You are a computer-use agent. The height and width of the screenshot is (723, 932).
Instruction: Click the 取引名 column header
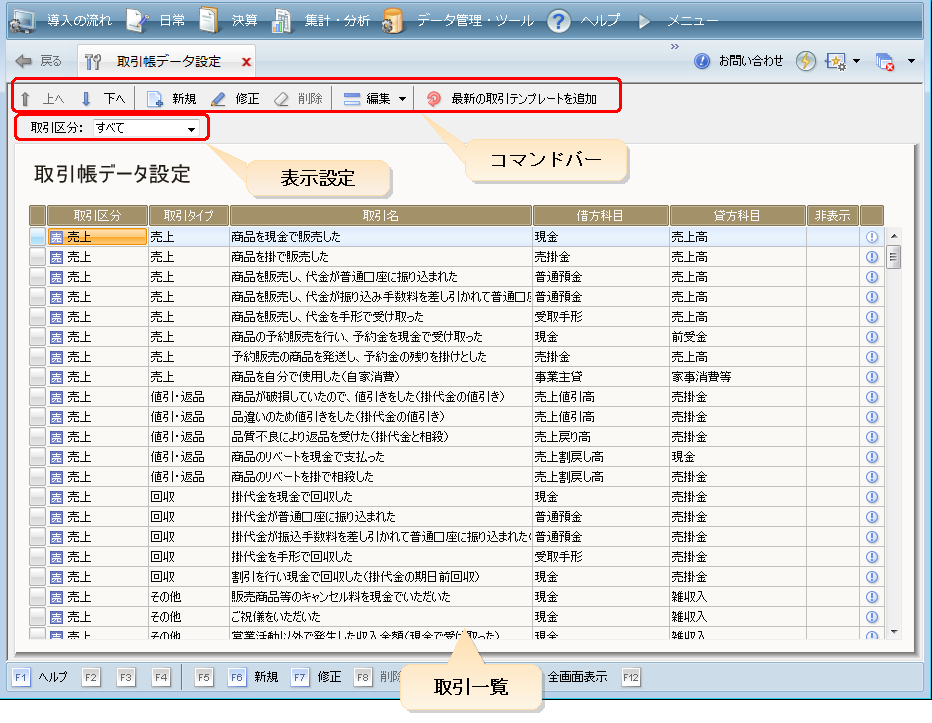click(380, 215)
